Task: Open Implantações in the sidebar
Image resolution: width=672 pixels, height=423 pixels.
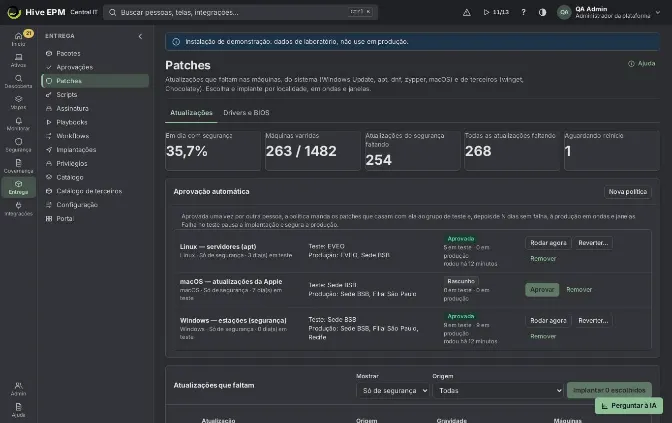Action: click(95, 150)
